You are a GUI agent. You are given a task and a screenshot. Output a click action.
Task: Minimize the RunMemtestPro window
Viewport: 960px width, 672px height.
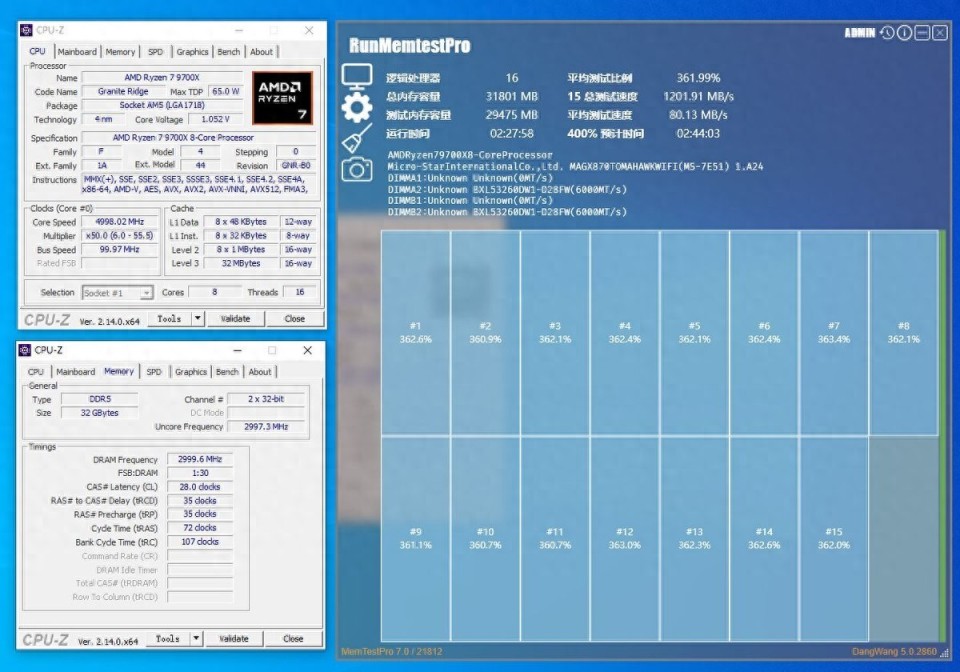click(922, 33)
